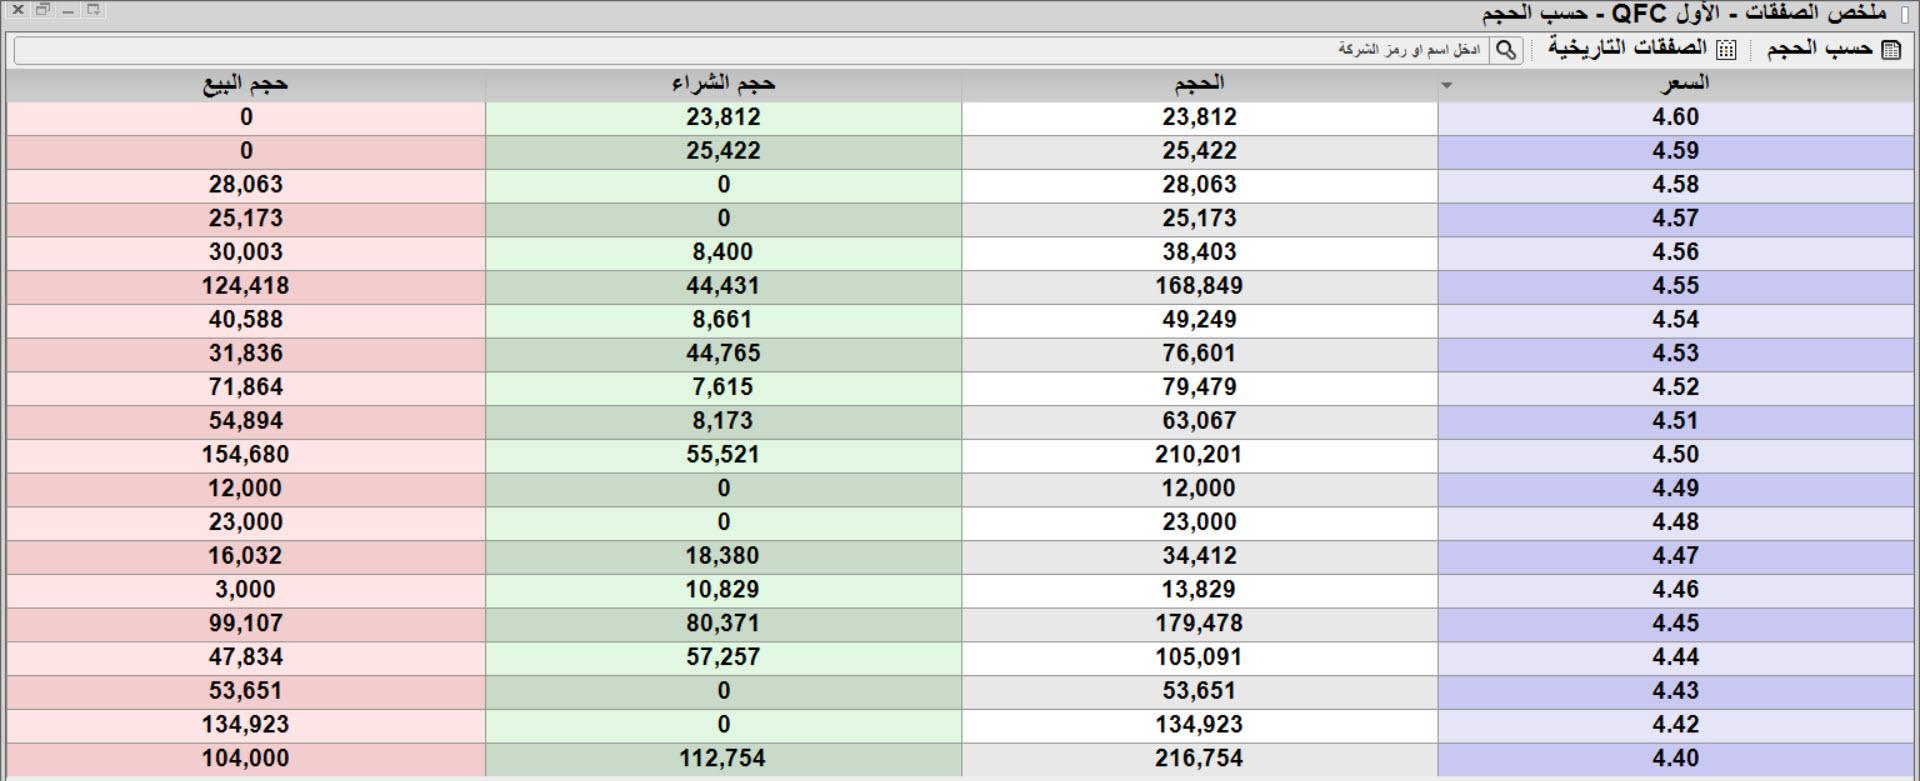Sort by the الحجم column header
The width and height of the screenshot is (1920, 781).
[1199, 84]
